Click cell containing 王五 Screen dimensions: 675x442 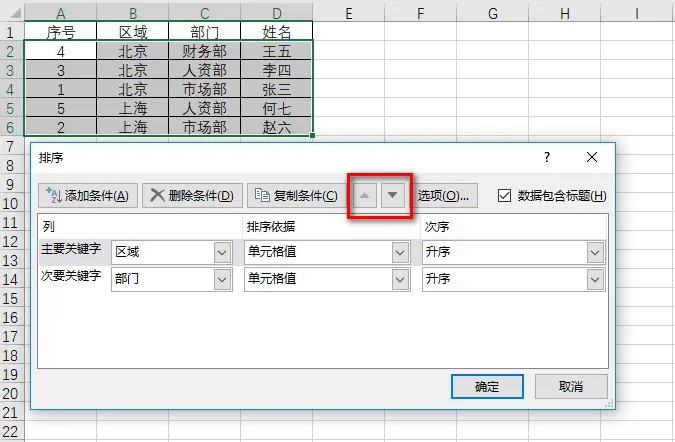276,51
